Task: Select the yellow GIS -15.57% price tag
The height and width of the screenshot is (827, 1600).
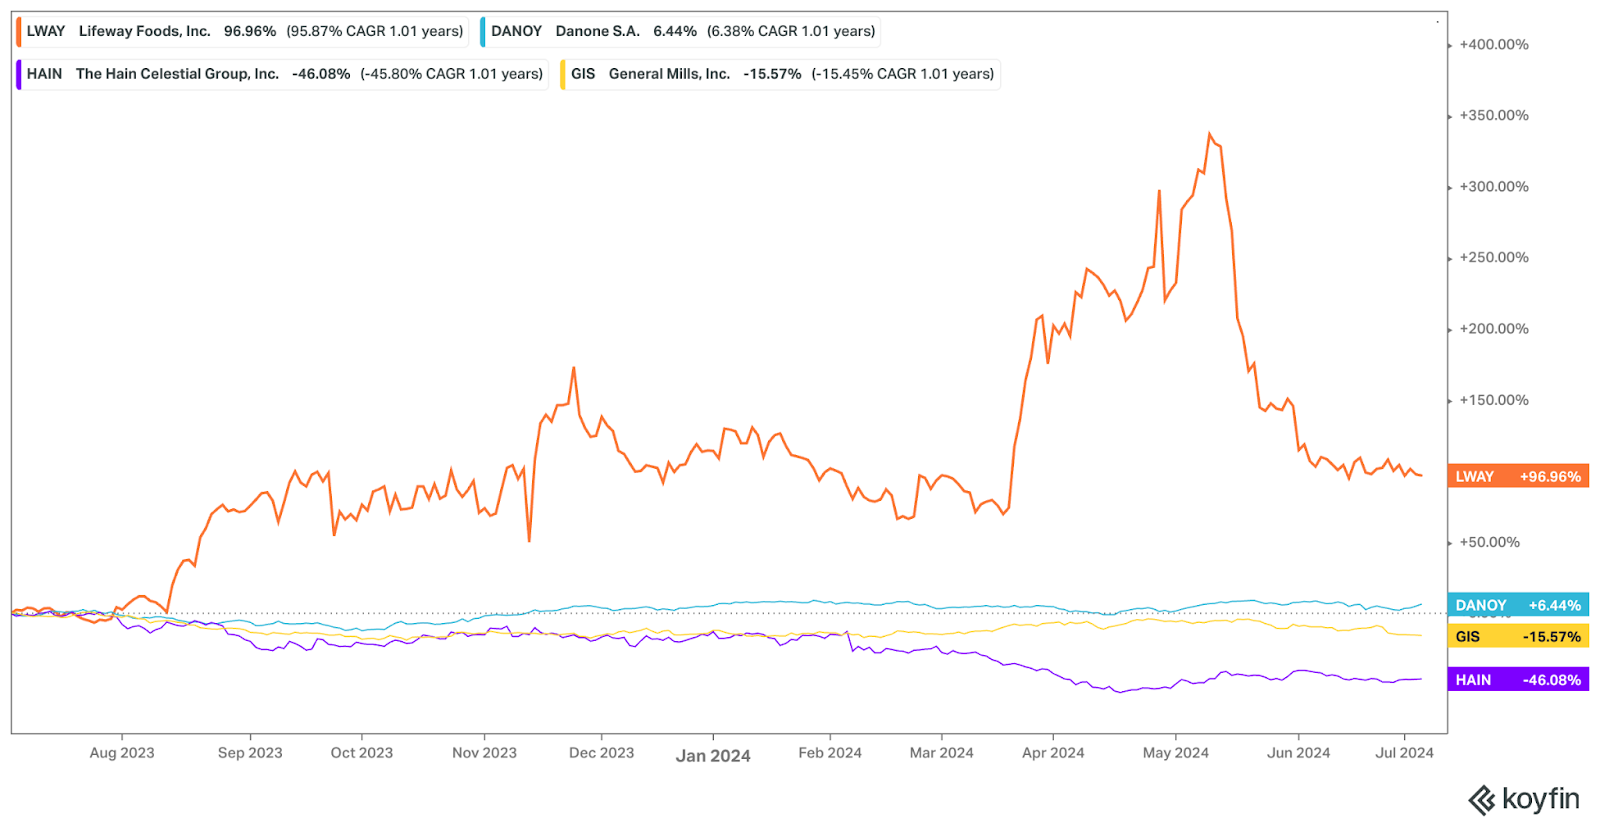Action: (x=1518, y=636)
